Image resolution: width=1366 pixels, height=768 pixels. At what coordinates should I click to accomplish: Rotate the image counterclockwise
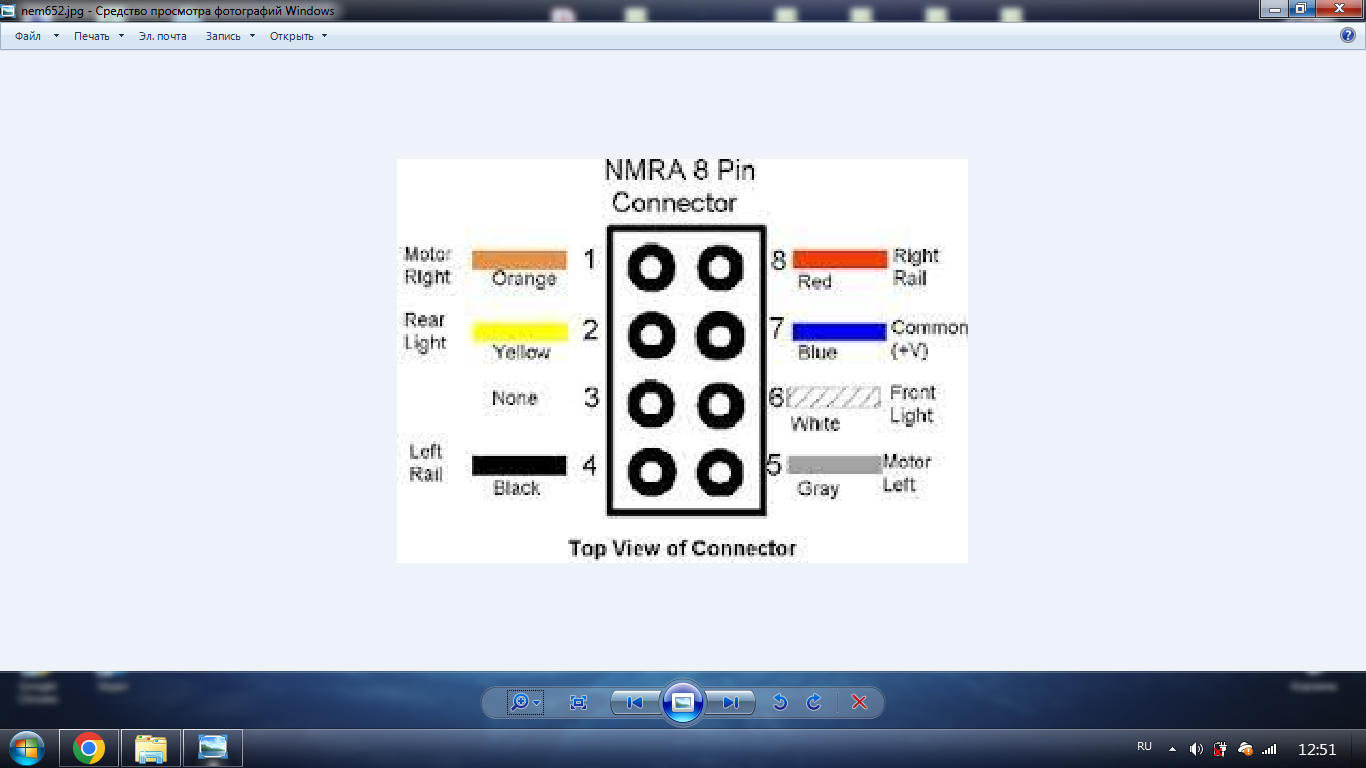point(780,703)
